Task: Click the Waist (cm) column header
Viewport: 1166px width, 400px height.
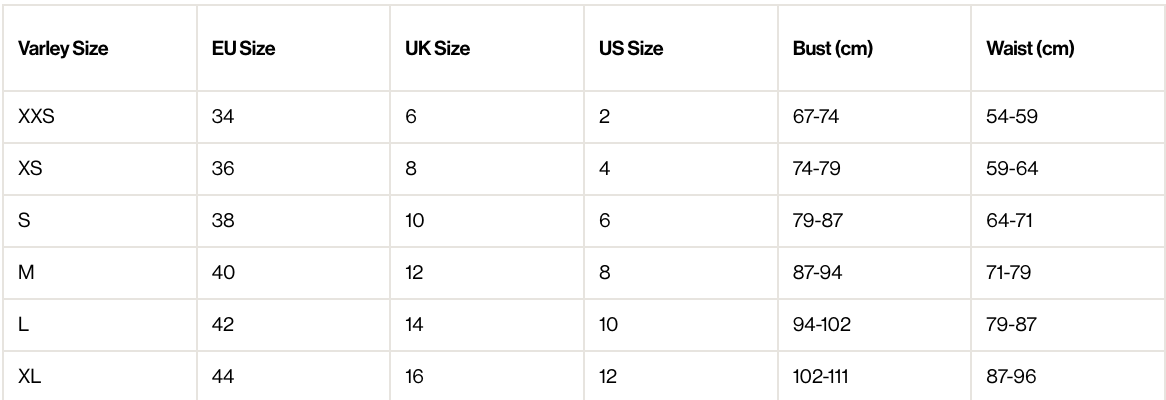Action: point(1023,49)
